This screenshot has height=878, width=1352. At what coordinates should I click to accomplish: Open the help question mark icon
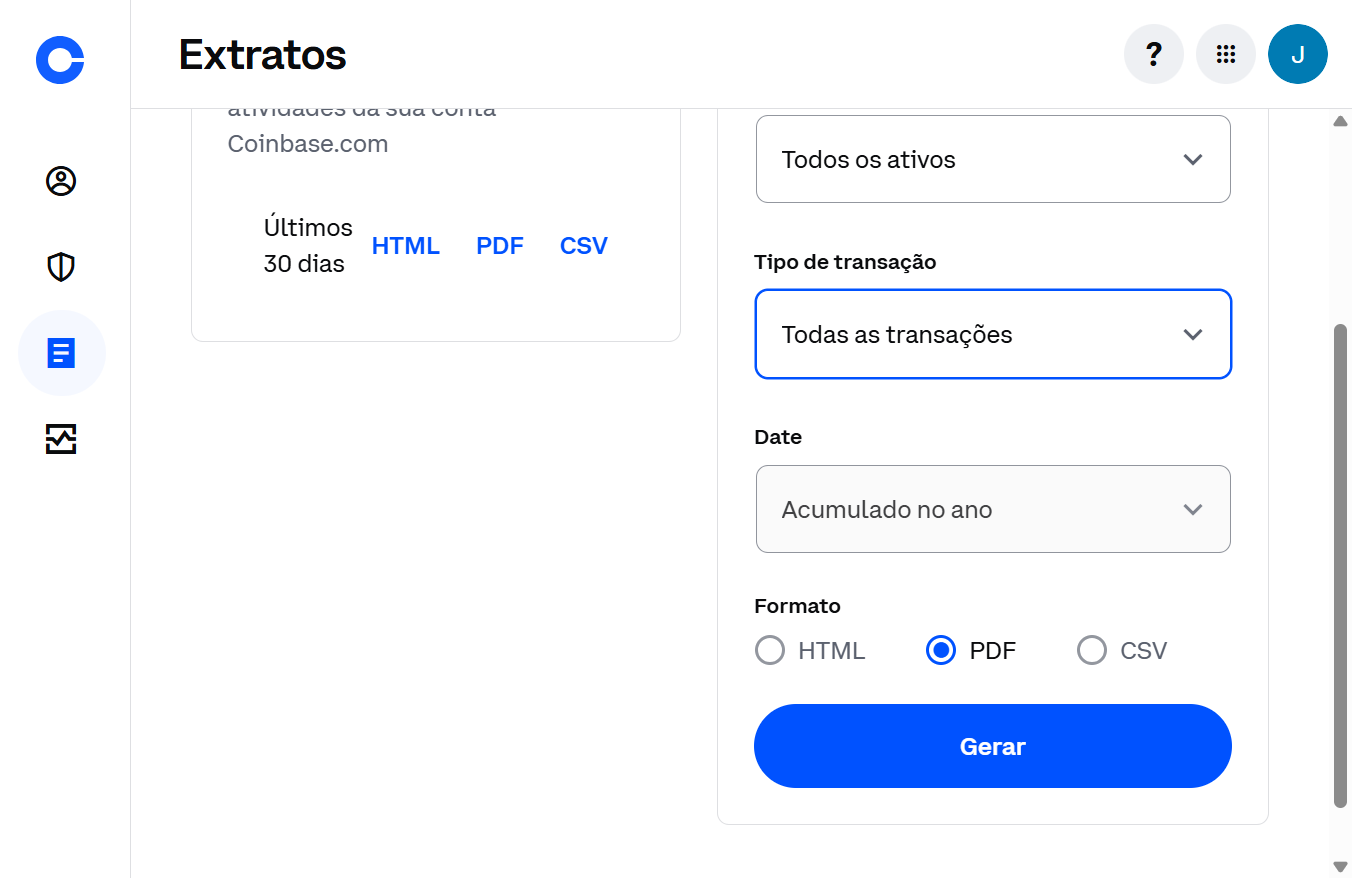(1154, 54)
